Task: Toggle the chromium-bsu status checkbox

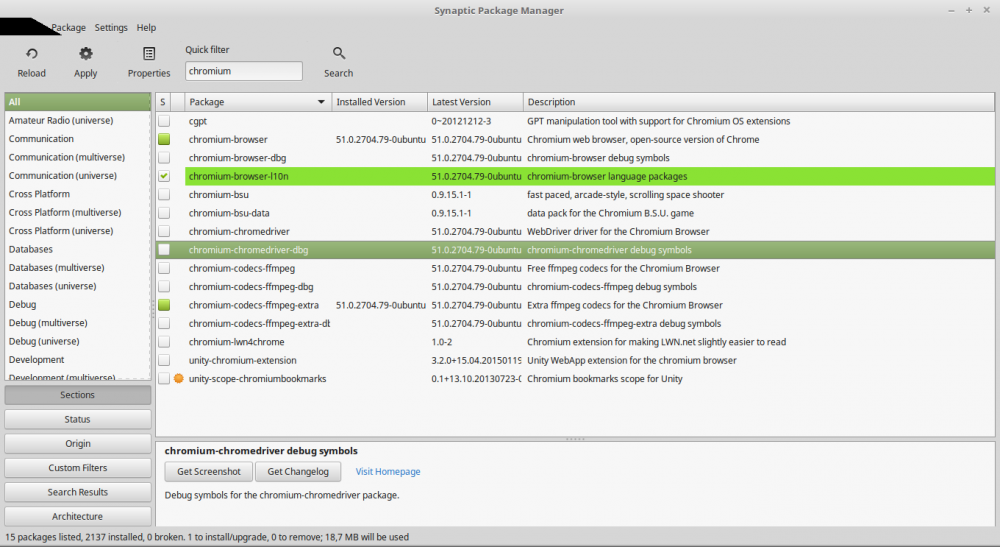Action: (164, 195)
